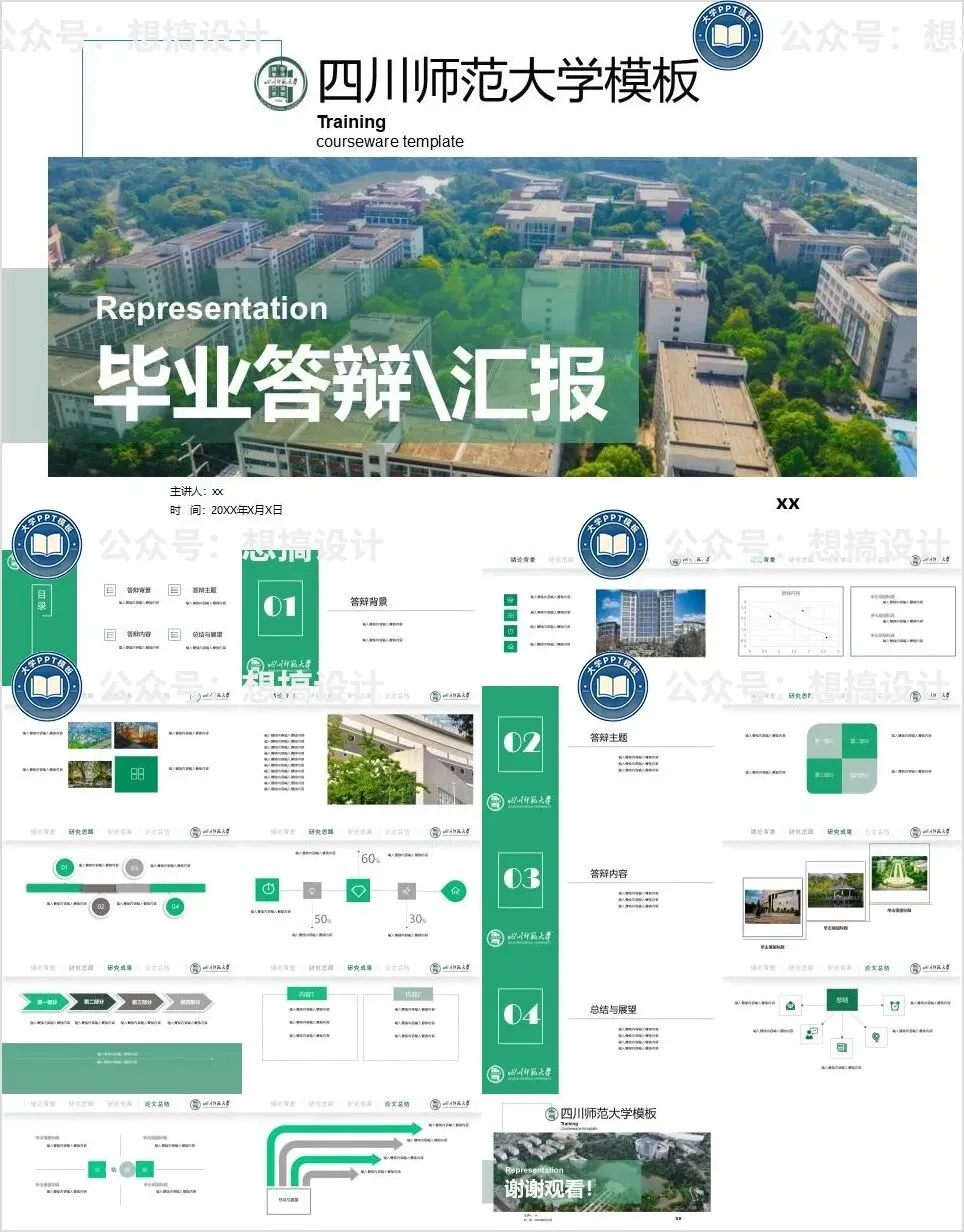Image resolution: width=964 pixels, height=1232 pixels.
Task: Click the scatter chart on the slide
Action: pyautogui.click(x=790, y=621)
